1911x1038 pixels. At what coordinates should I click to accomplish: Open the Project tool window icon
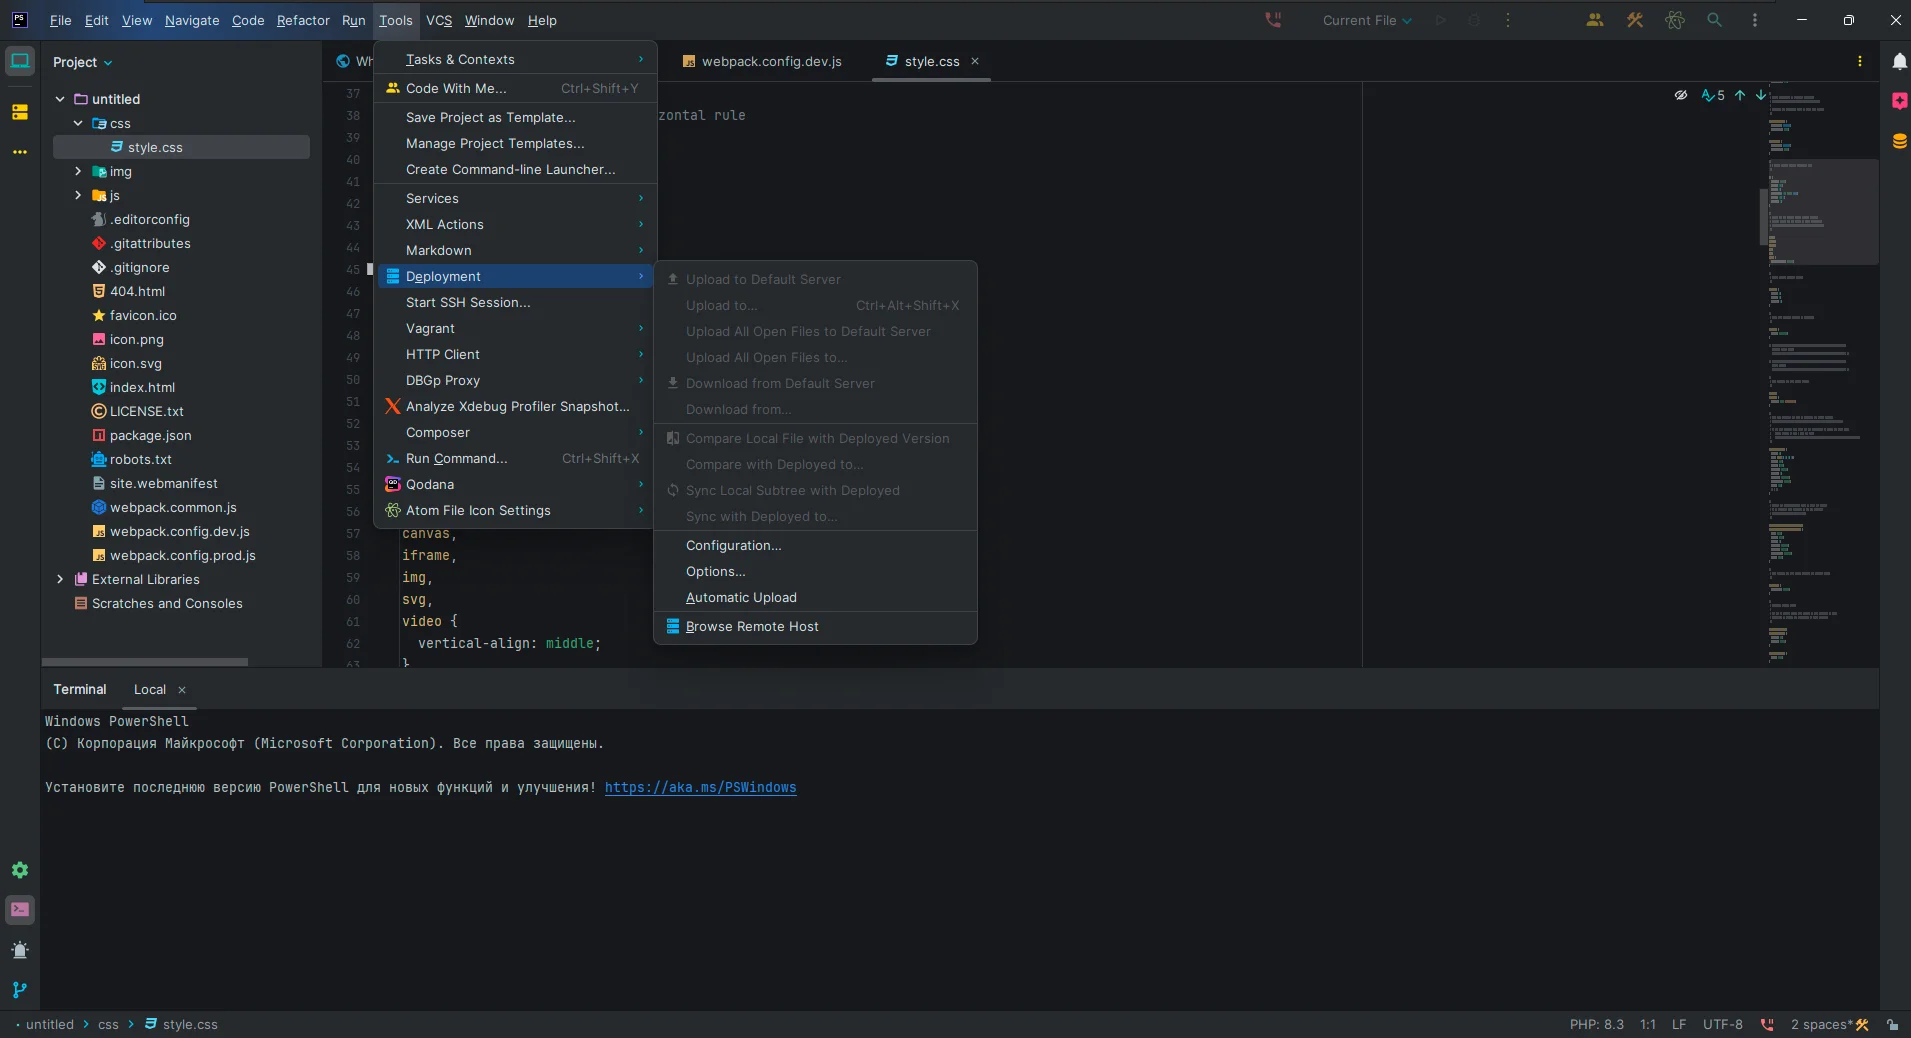[20, 61]
